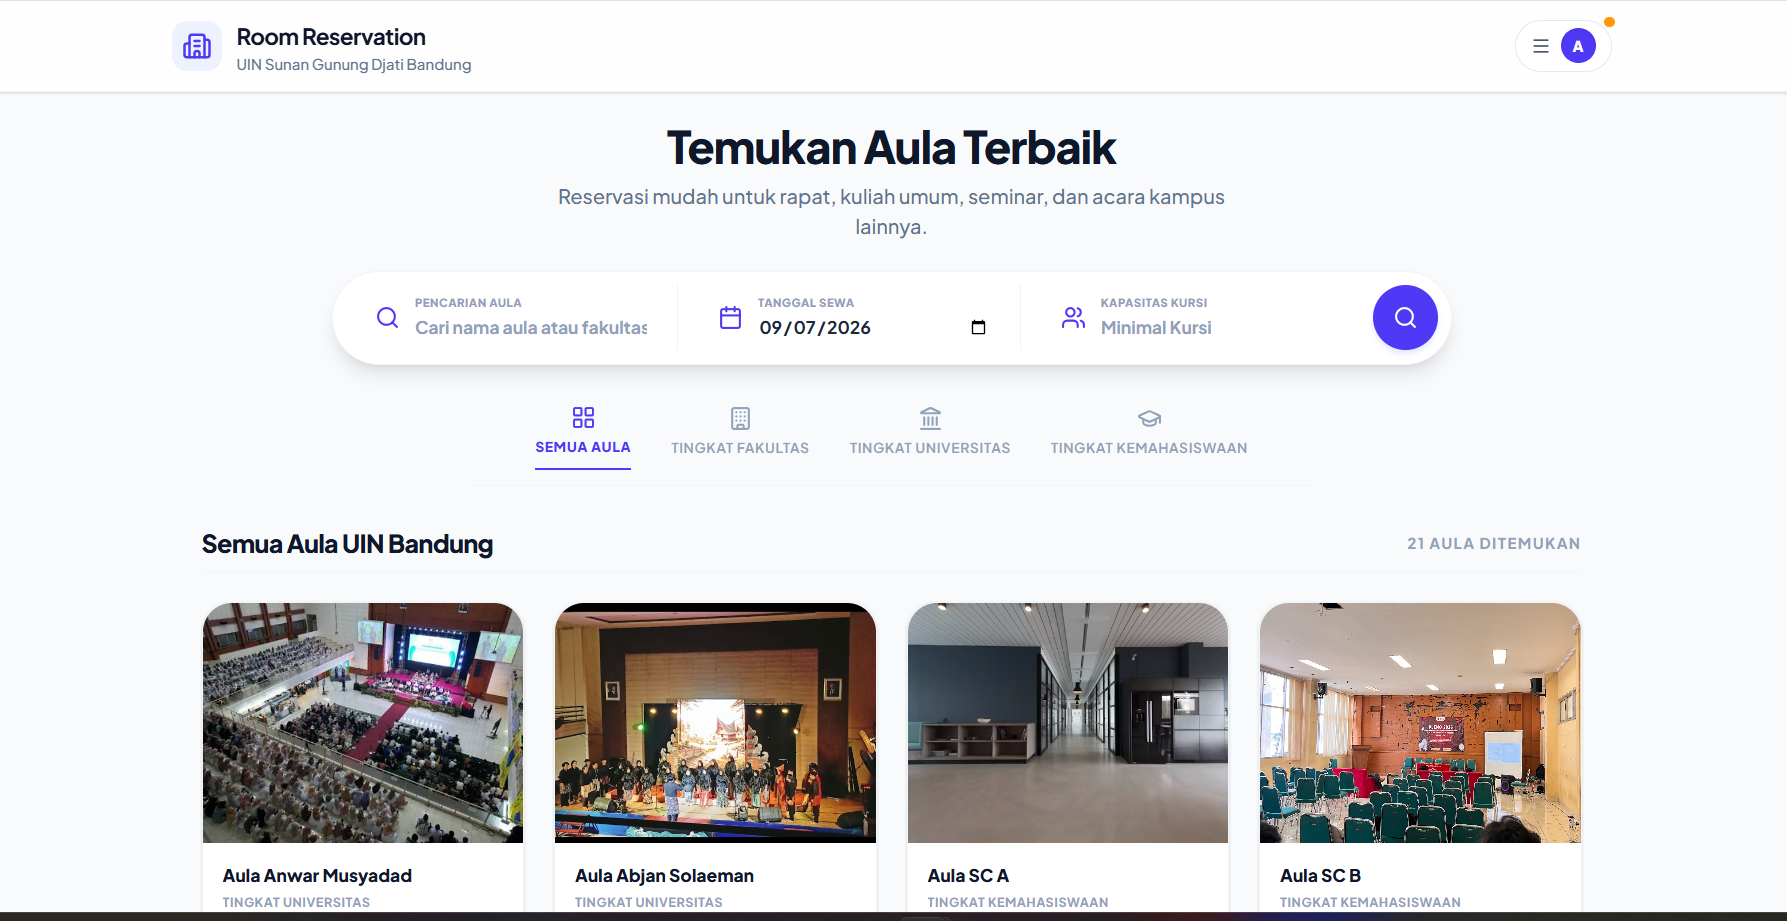Image resolution: width=1787 pixels, height=921 pixels.
Task: Click the PENCARIAN AULA label
Action: 468,303
